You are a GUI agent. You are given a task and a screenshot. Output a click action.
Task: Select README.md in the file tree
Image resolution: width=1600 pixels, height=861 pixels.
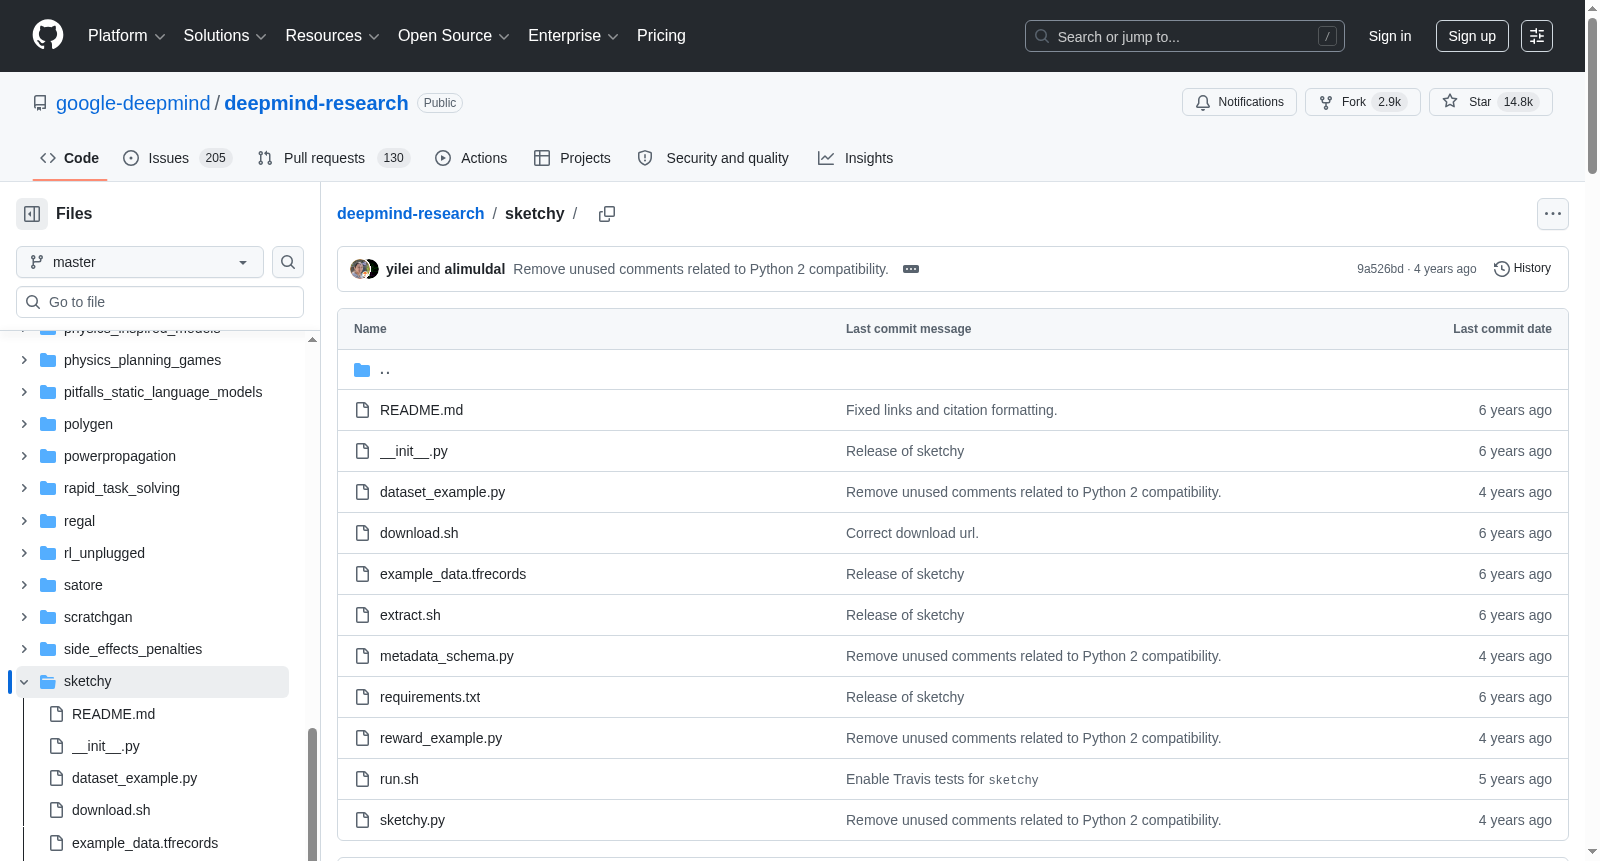pyautogui.click(x=113, y=714)
